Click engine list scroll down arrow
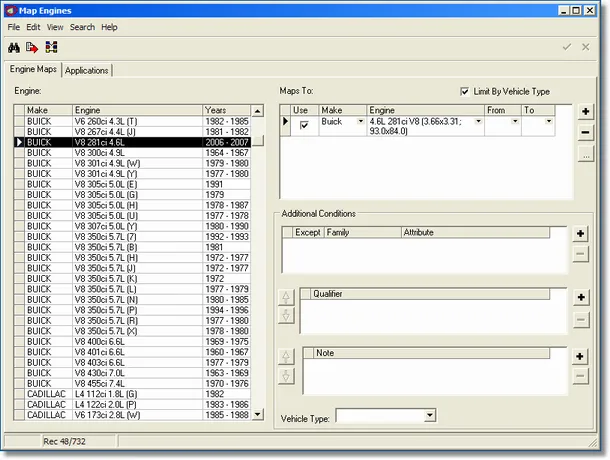 [258, 414]
